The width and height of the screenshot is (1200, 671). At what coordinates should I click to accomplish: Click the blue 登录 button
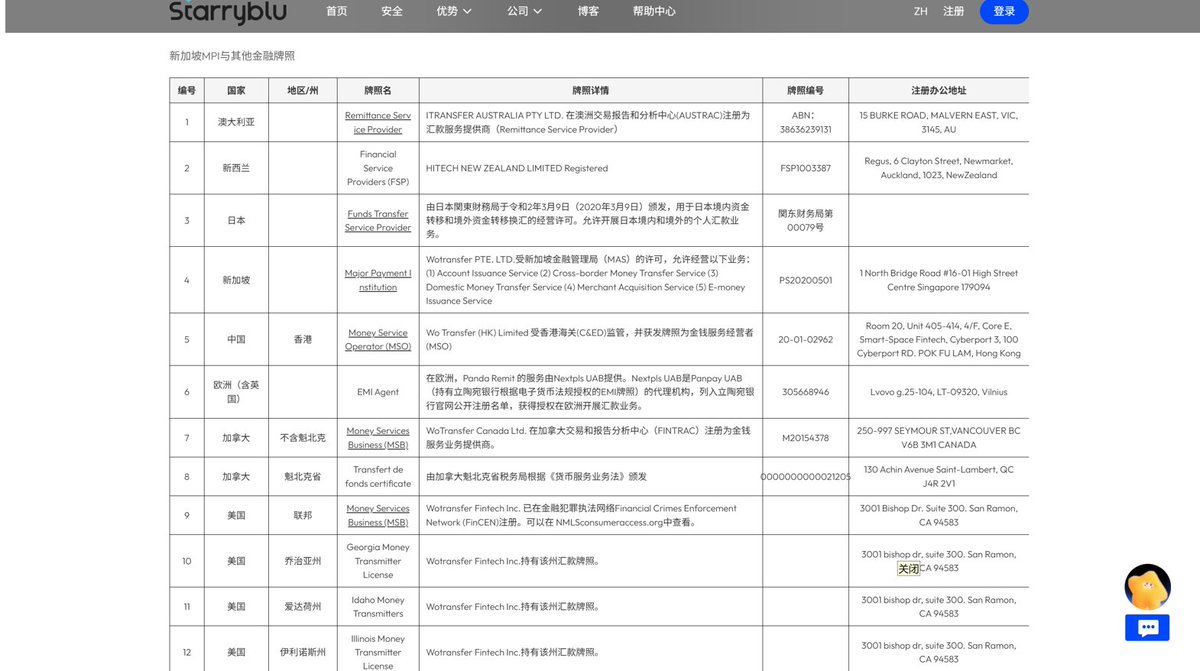(x=1004, y=11)
